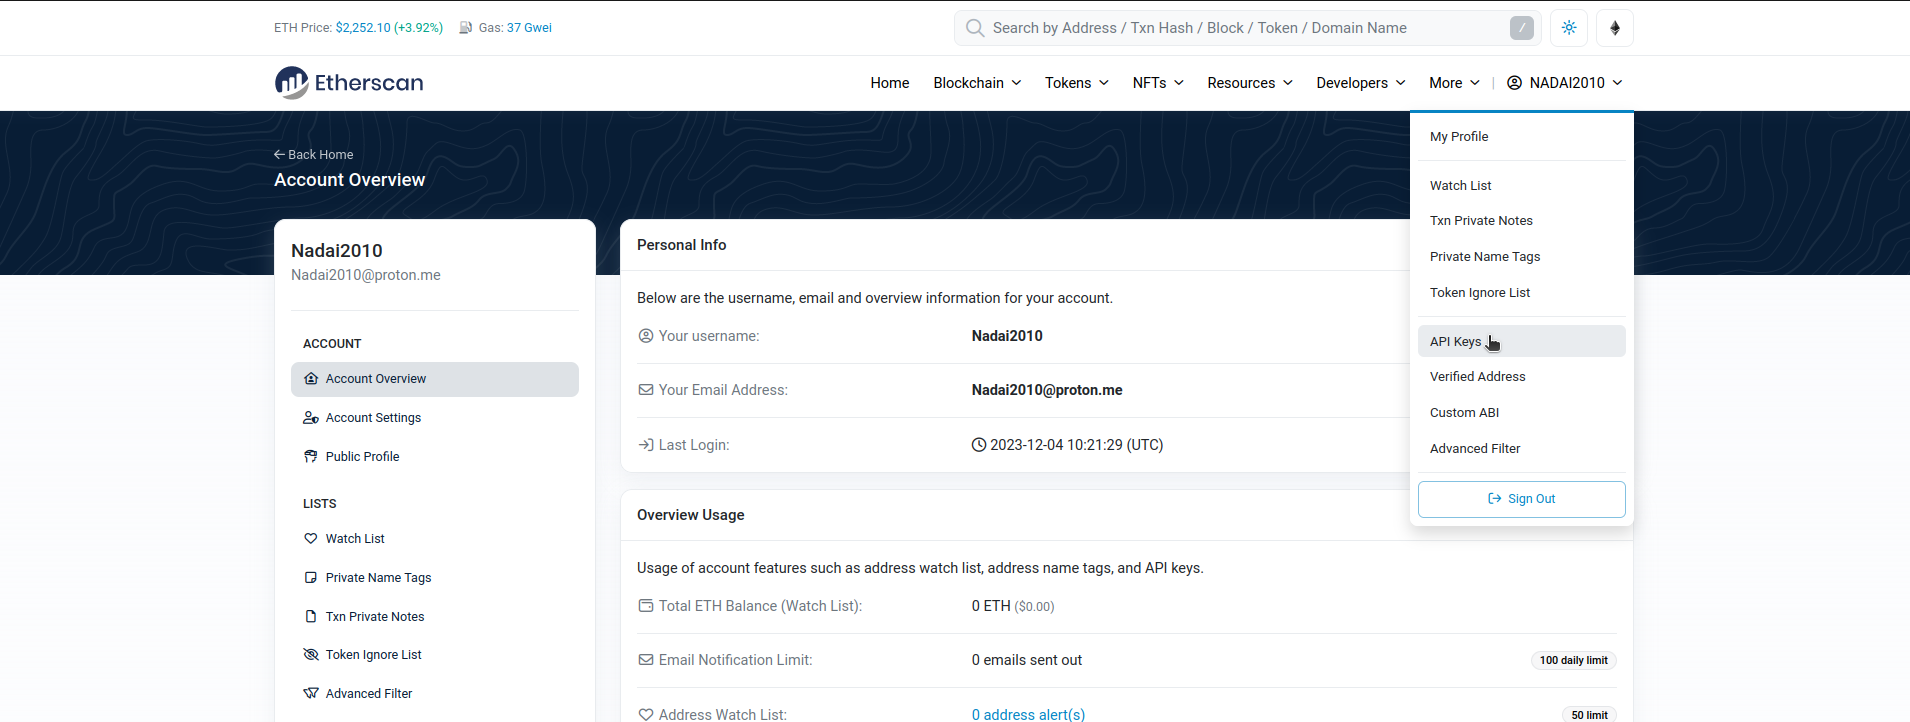The image size is (1910, 722).
Task: Click the Back Home link
Action: coord(314,155)
